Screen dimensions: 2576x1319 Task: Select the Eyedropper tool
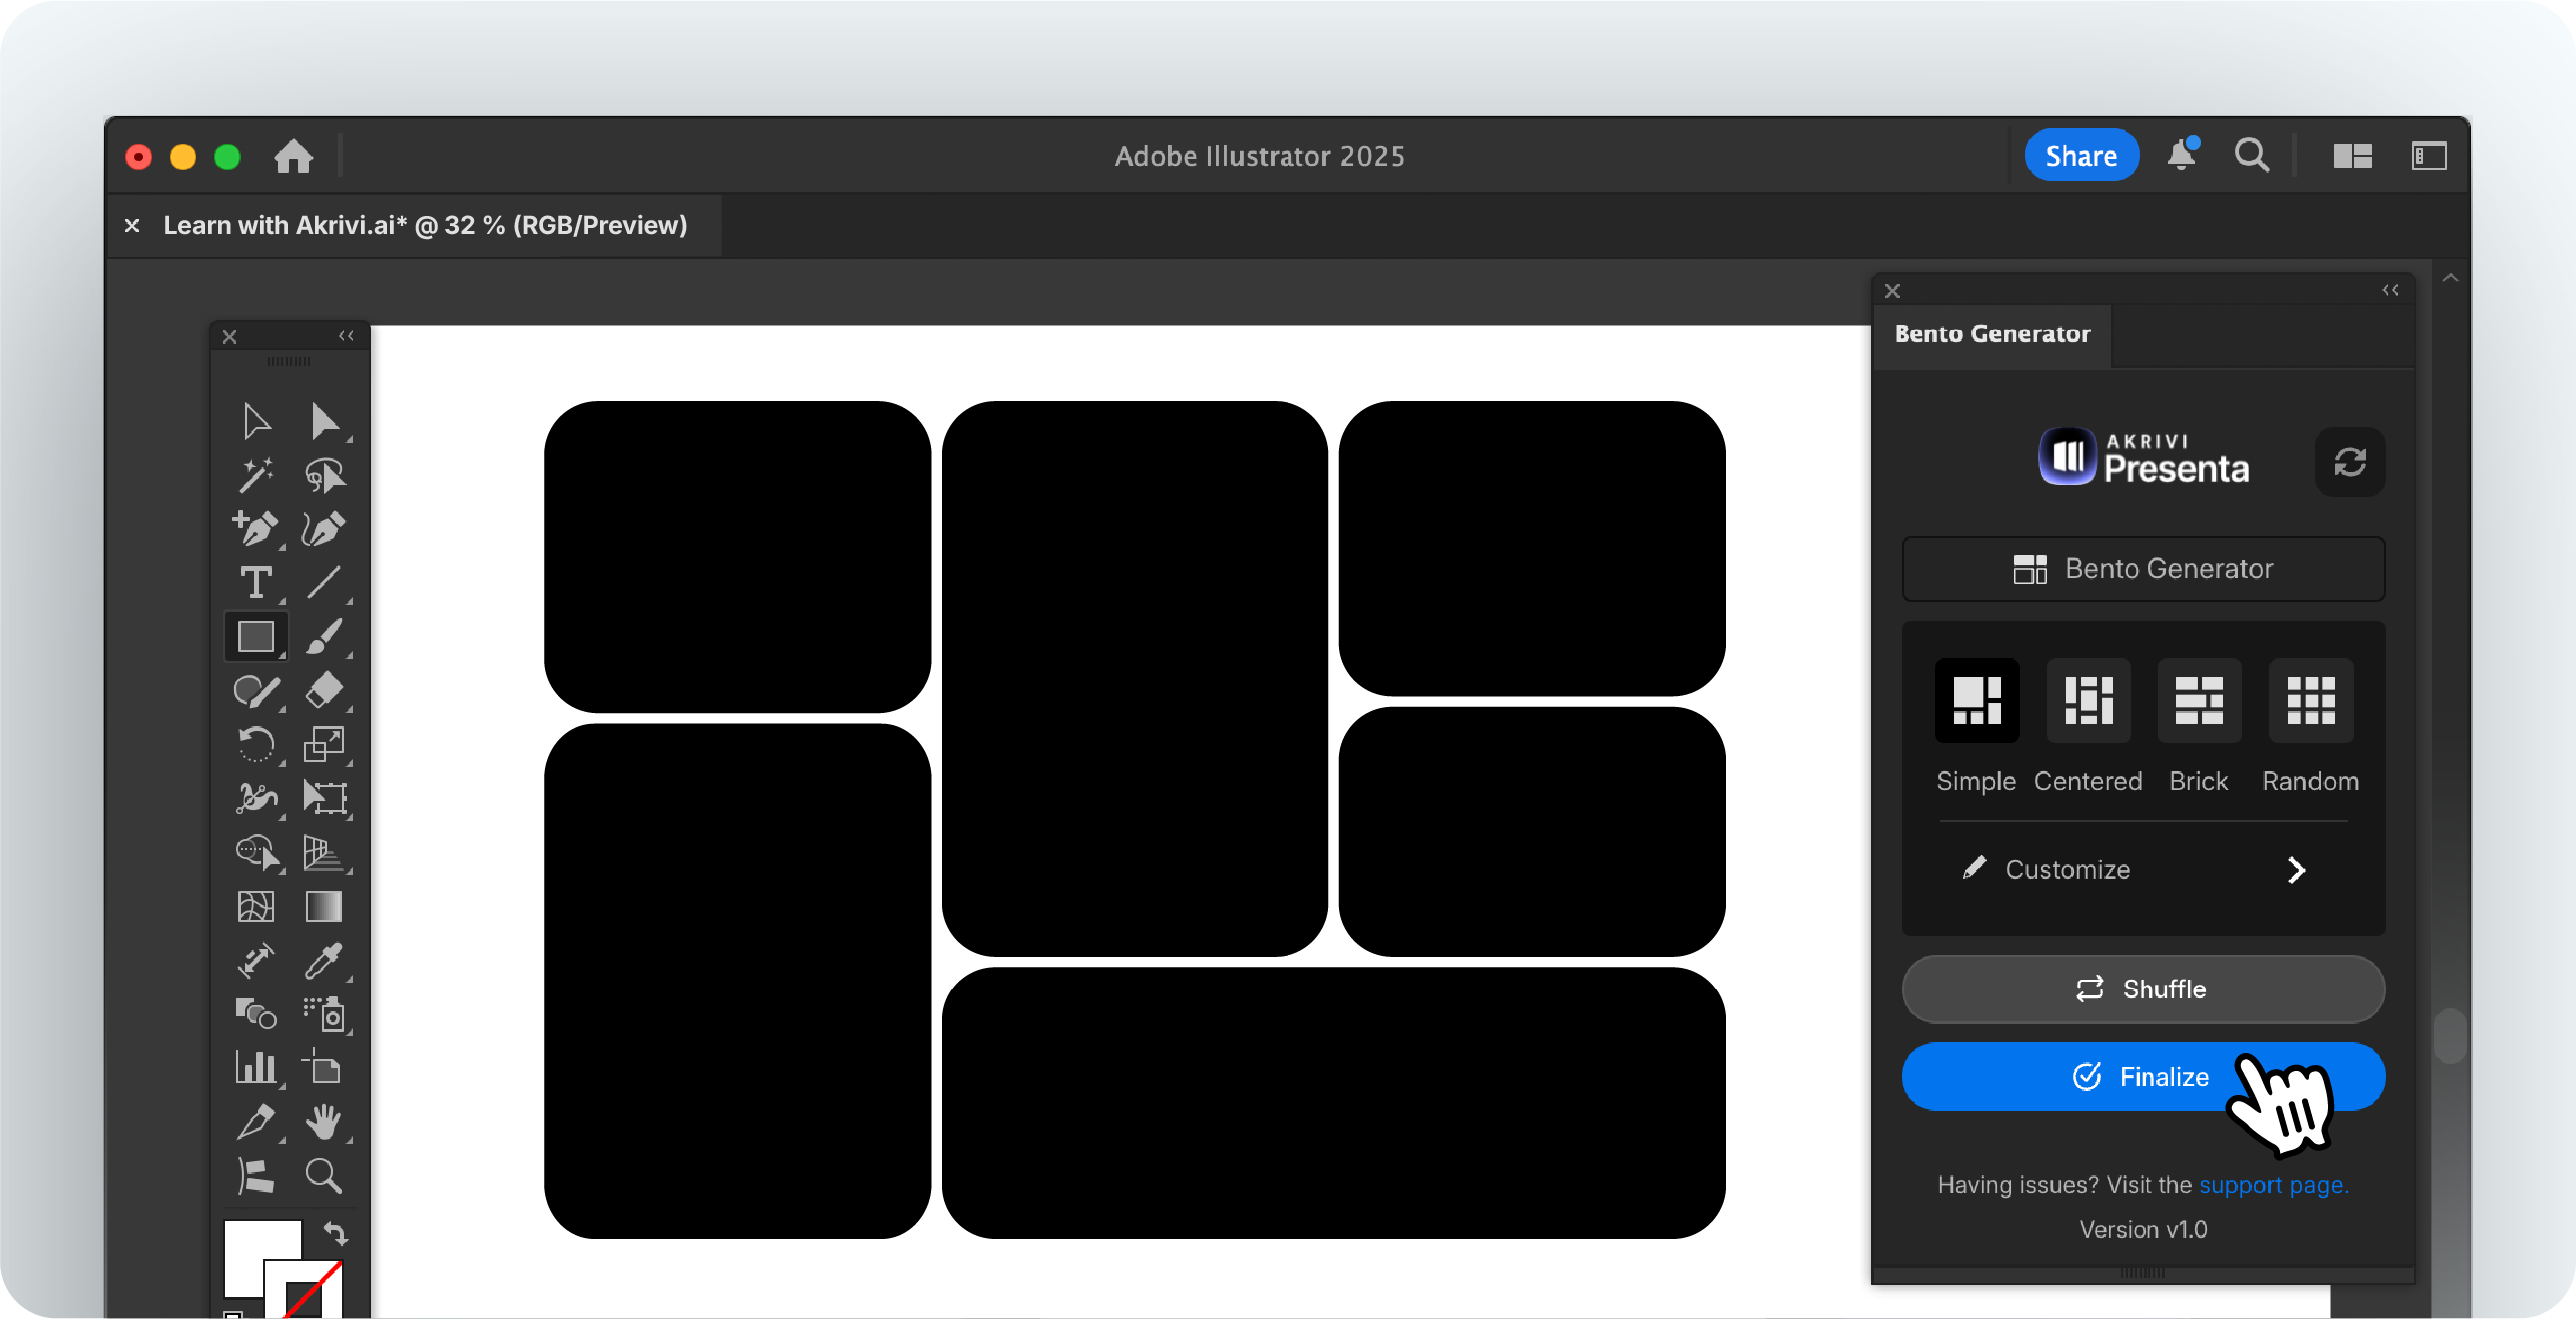[x=323, y=960]
